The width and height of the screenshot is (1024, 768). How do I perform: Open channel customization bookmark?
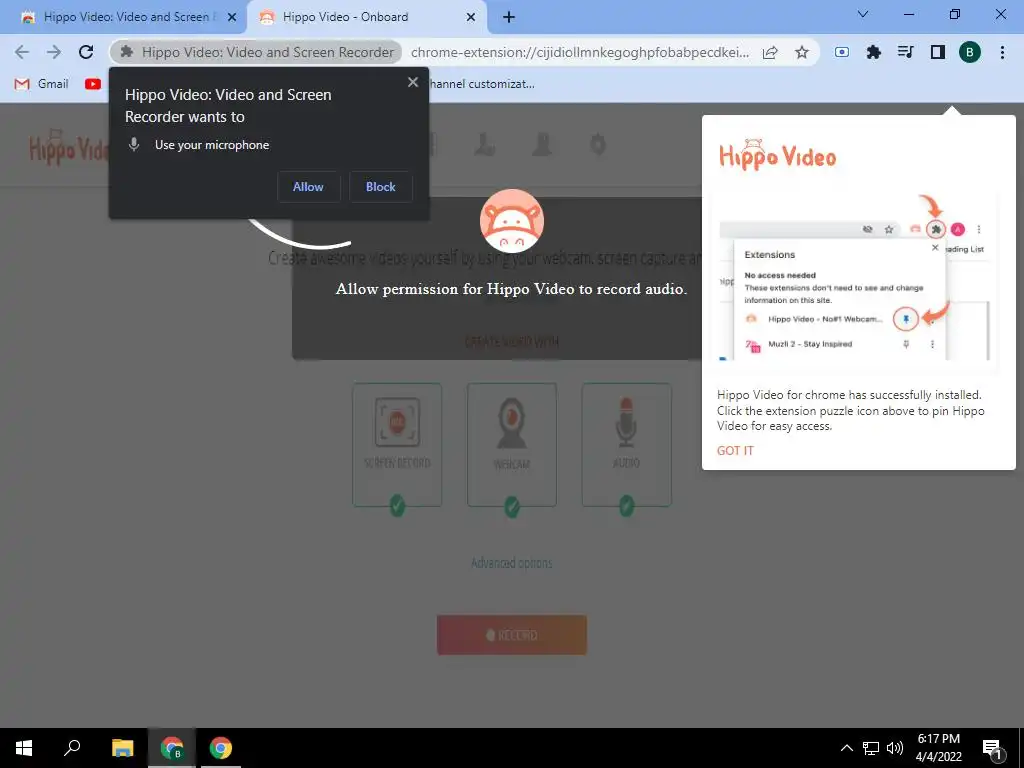482,84
